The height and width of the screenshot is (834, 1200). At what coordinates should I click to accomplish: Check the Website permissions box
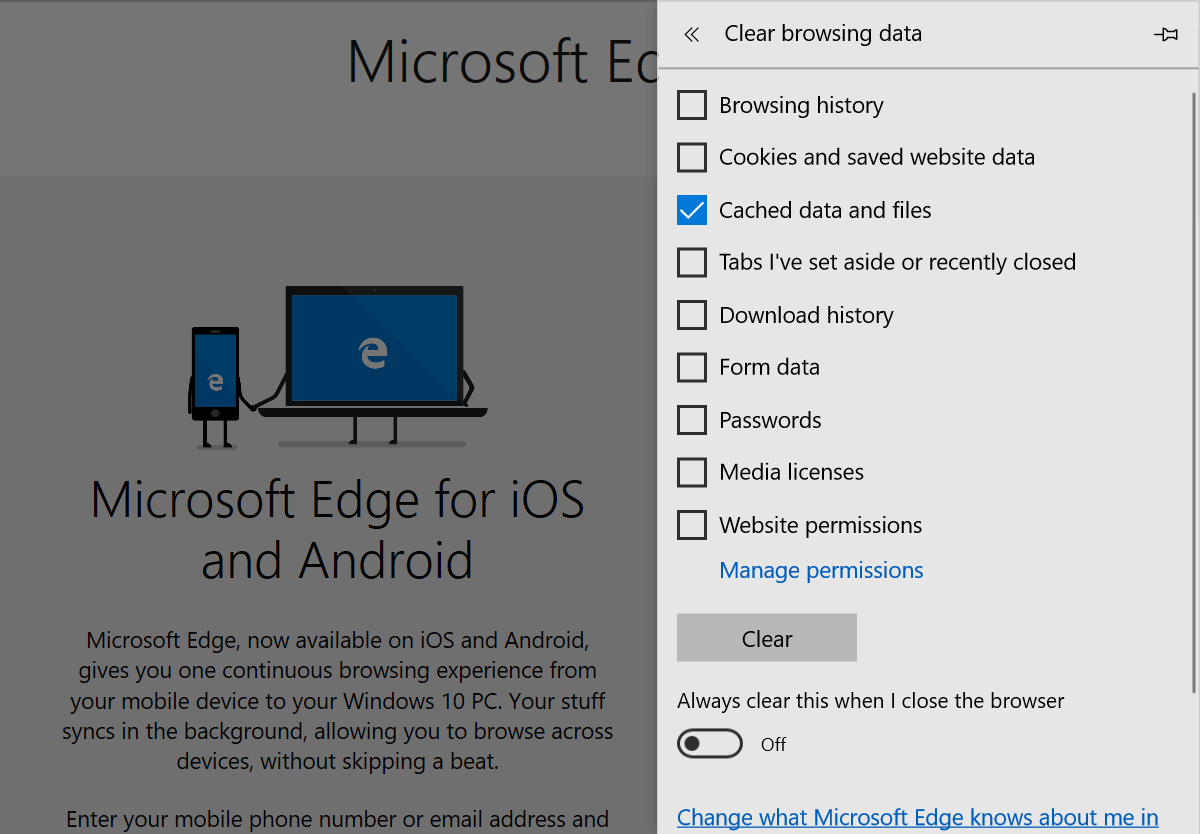[x=692, y=525]
